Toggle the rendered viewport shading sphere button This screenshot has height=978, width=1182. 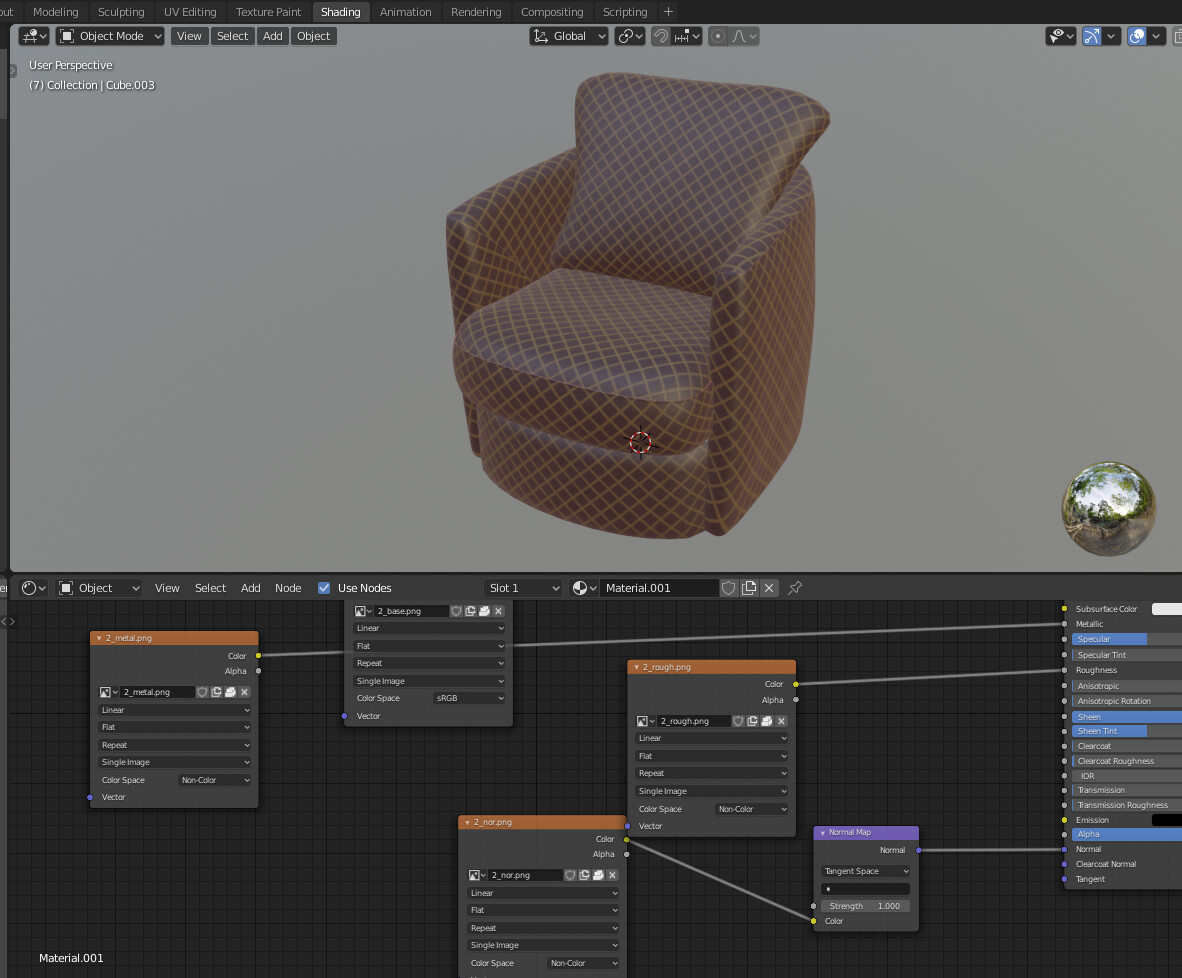pos(1135,36)
